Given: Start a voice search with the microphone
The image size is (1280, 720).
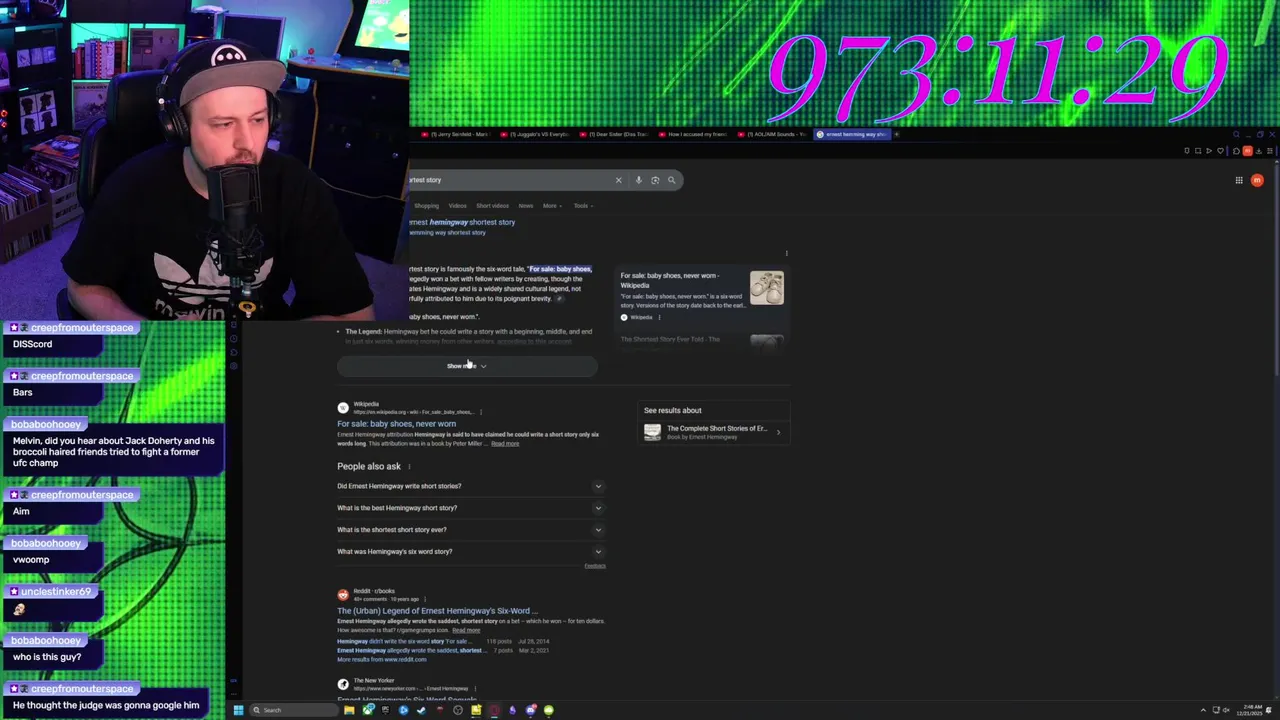Looking at the screenshot, I should point(638,180).
